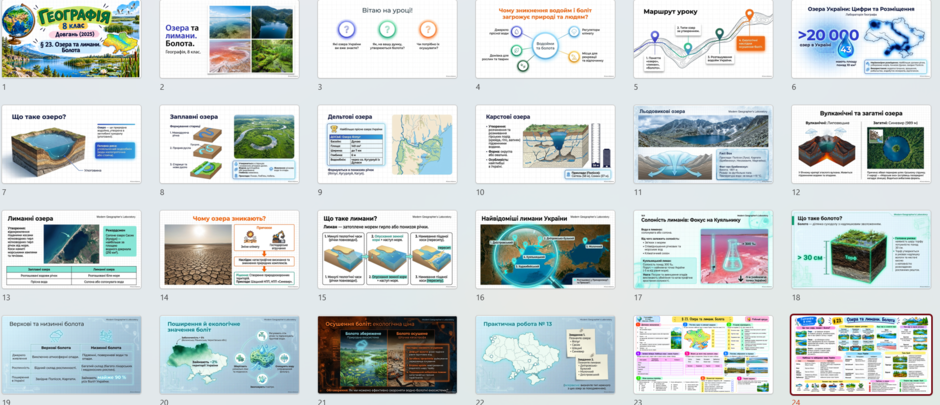Click the 'Лиманні озера' slide thumbnail
The width and height of the screenshot is (940, 405).
click(x=71, y=249)
